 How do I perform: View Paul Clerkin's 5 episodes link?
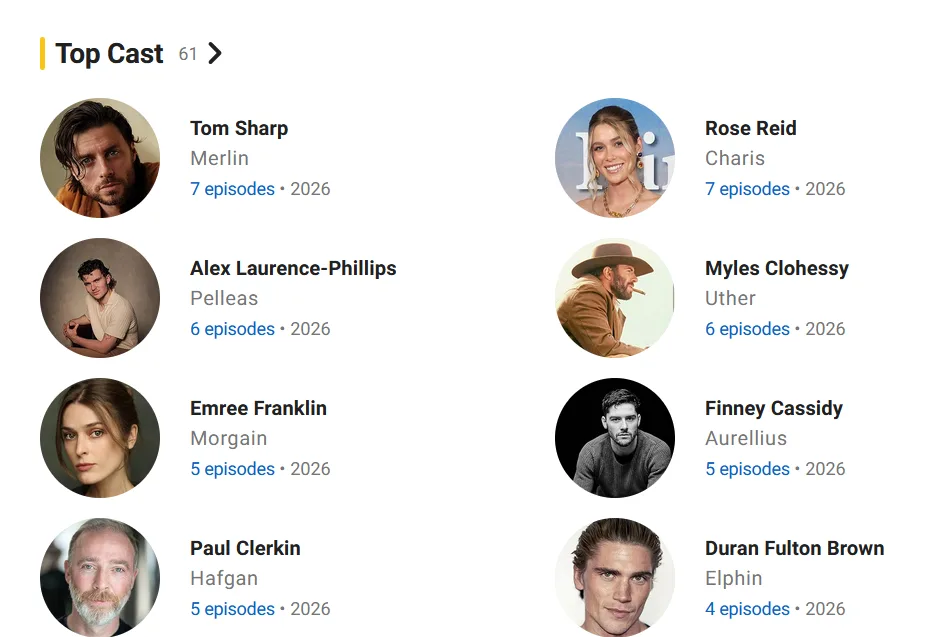(232, 609)
